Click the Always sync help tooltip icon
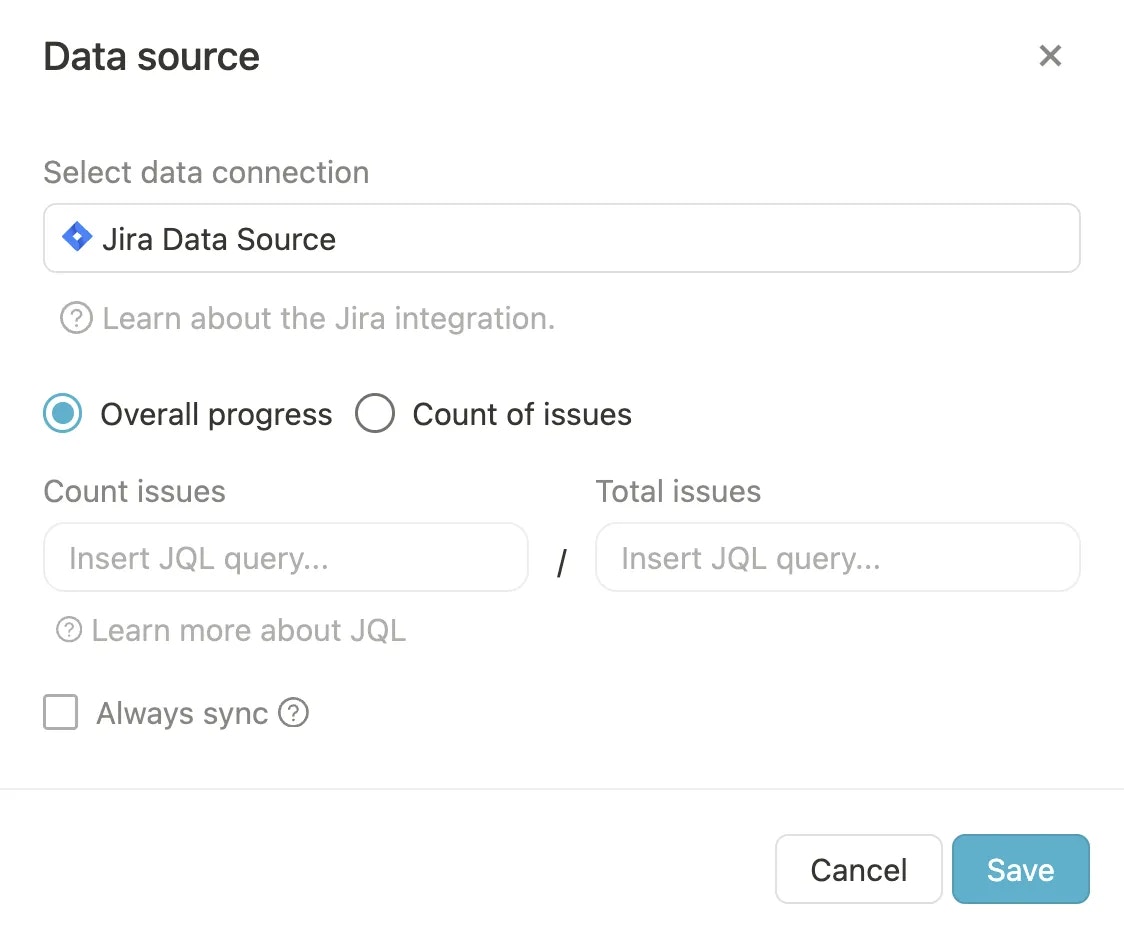The image size is (1124, 944). [x=293, y=713]
